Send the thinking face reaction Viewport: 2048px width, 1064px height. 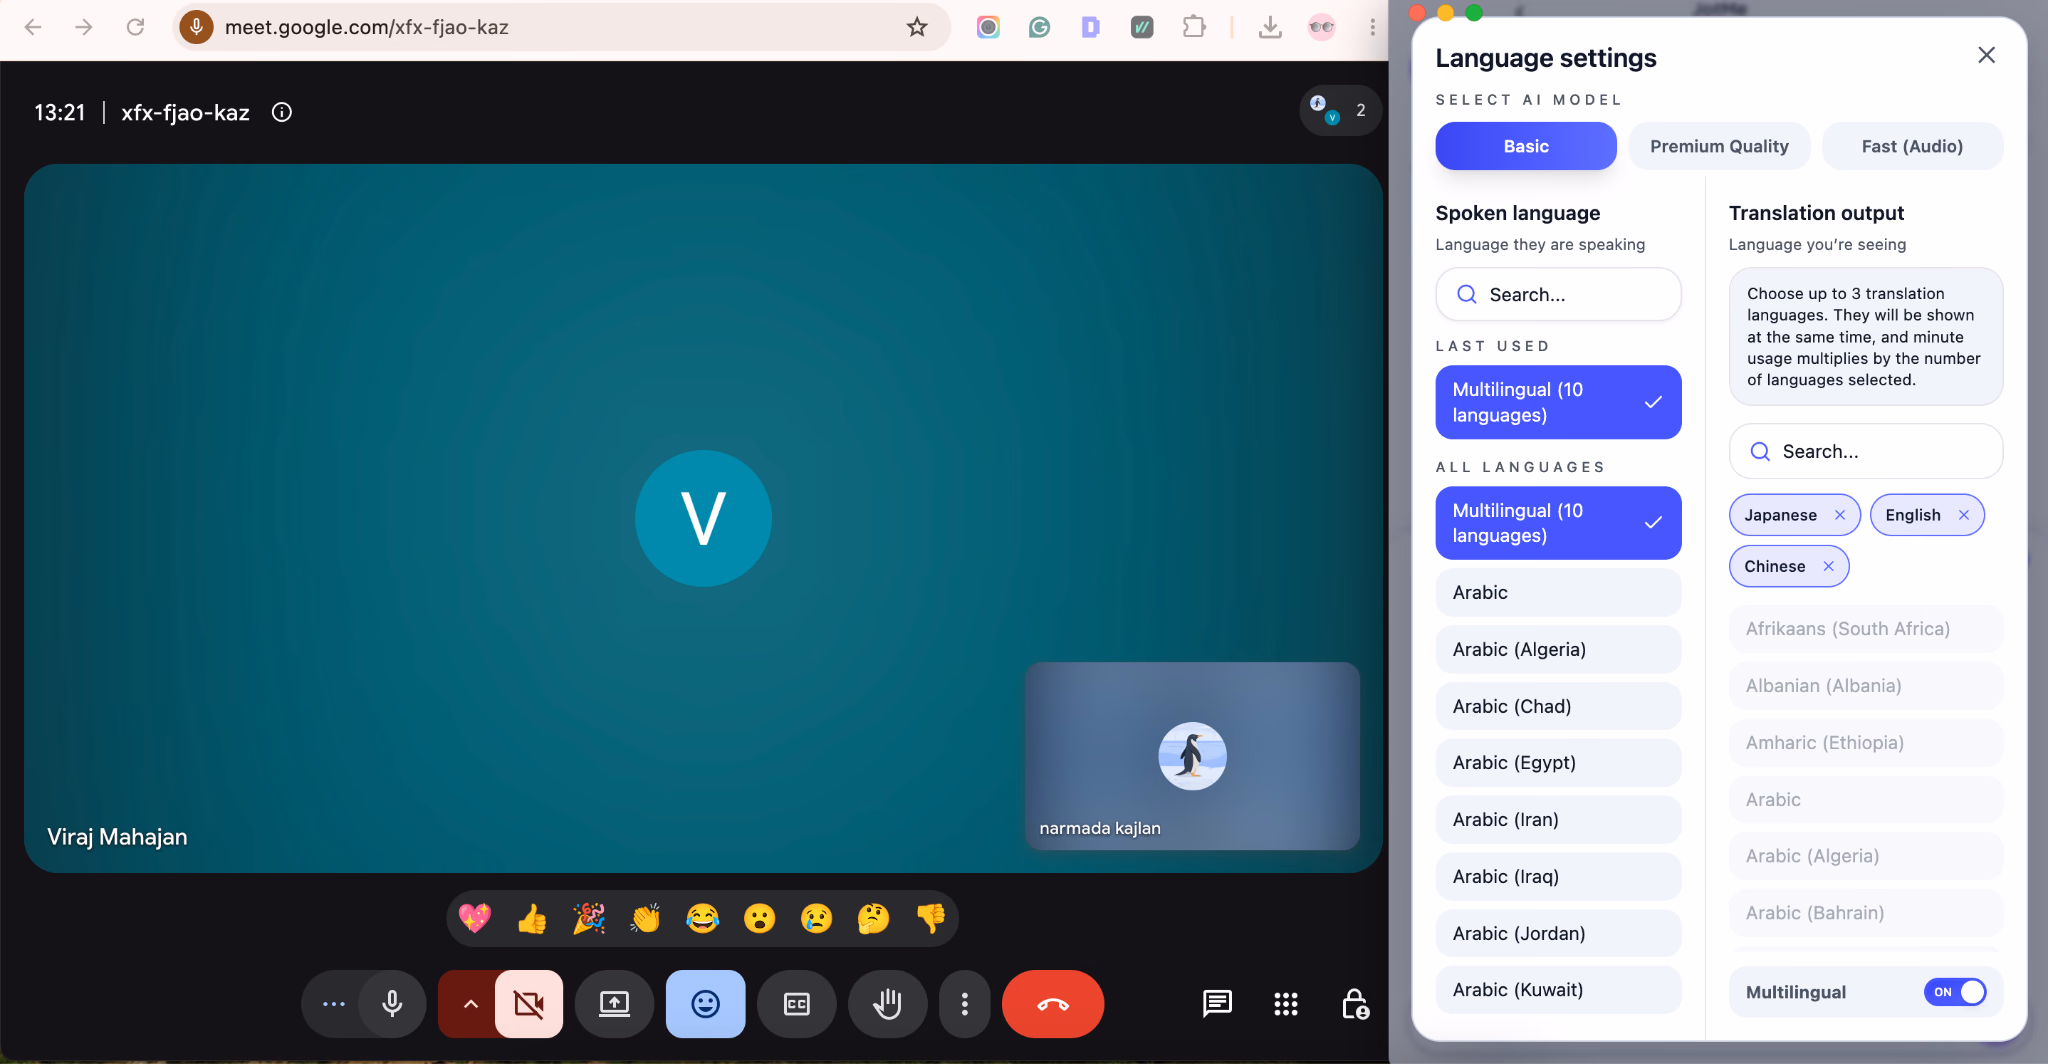click(873, 918)
